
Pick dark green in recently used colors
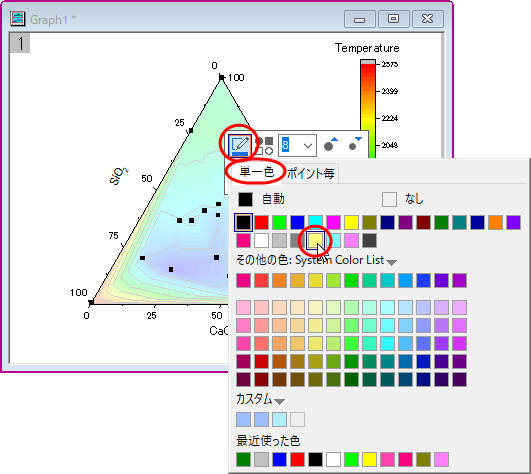point(243,459)
